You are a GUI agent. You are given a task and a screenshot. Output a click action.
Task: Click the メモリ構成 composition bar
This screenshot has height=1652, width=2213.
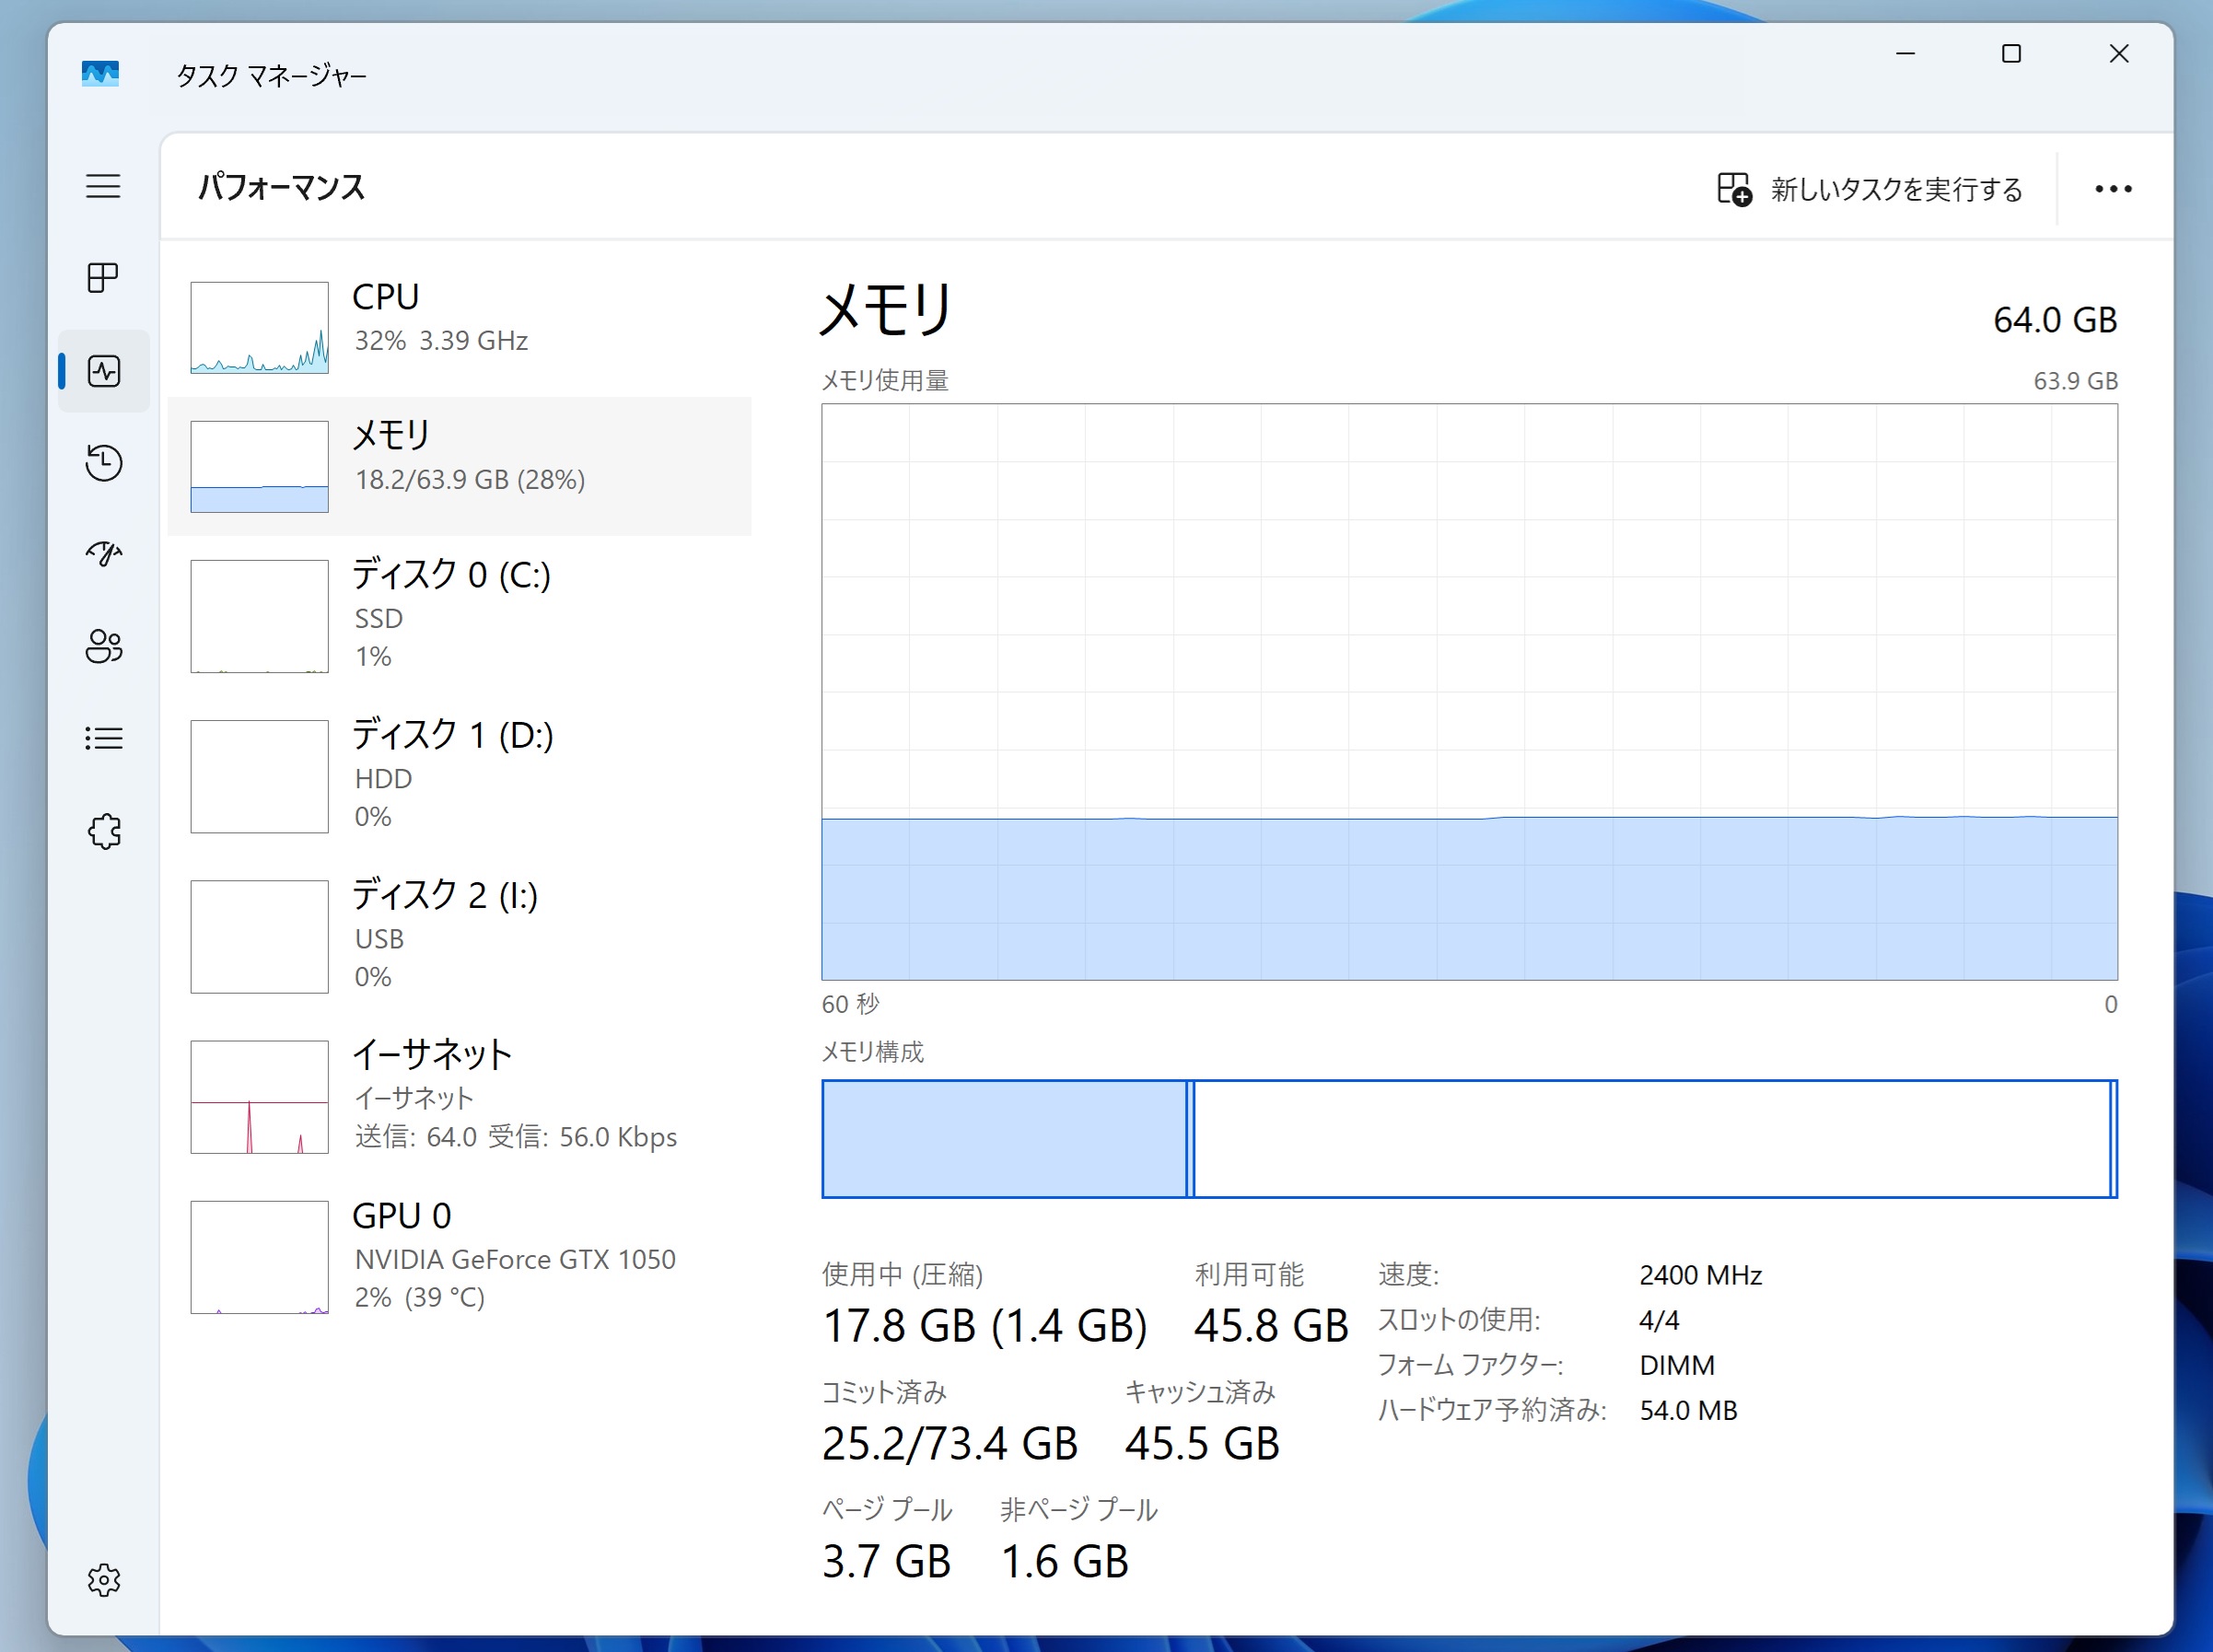pyautogui.click(x=1468, y=1138)
